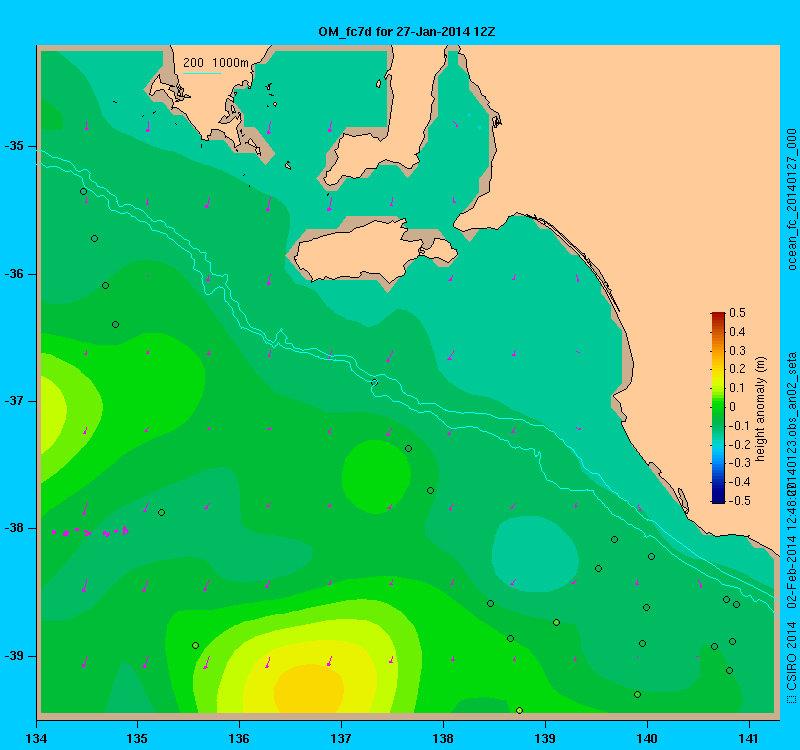Screen dimensions: 800x750
Task: Click the '139' longitude axis label
Action: pos(545,738)
